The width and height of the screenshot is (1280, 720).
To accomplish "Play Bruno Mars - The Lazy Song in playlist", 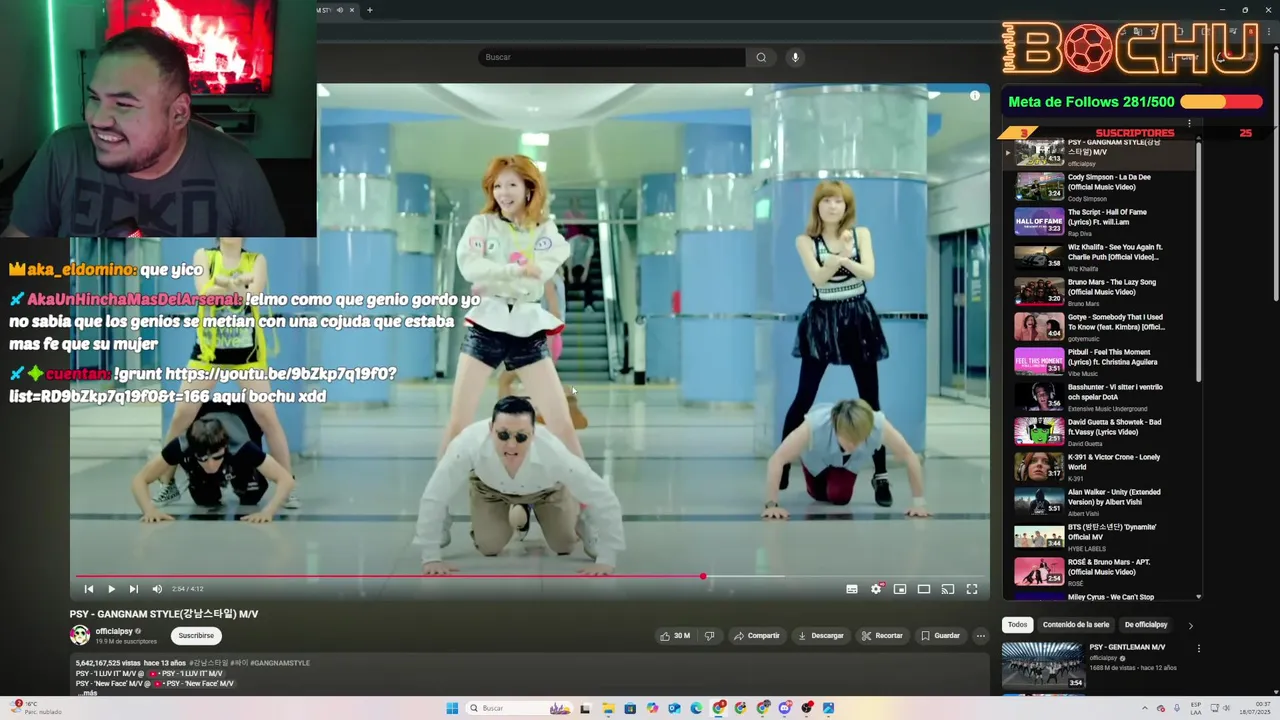I will (x=1098, y=291).
